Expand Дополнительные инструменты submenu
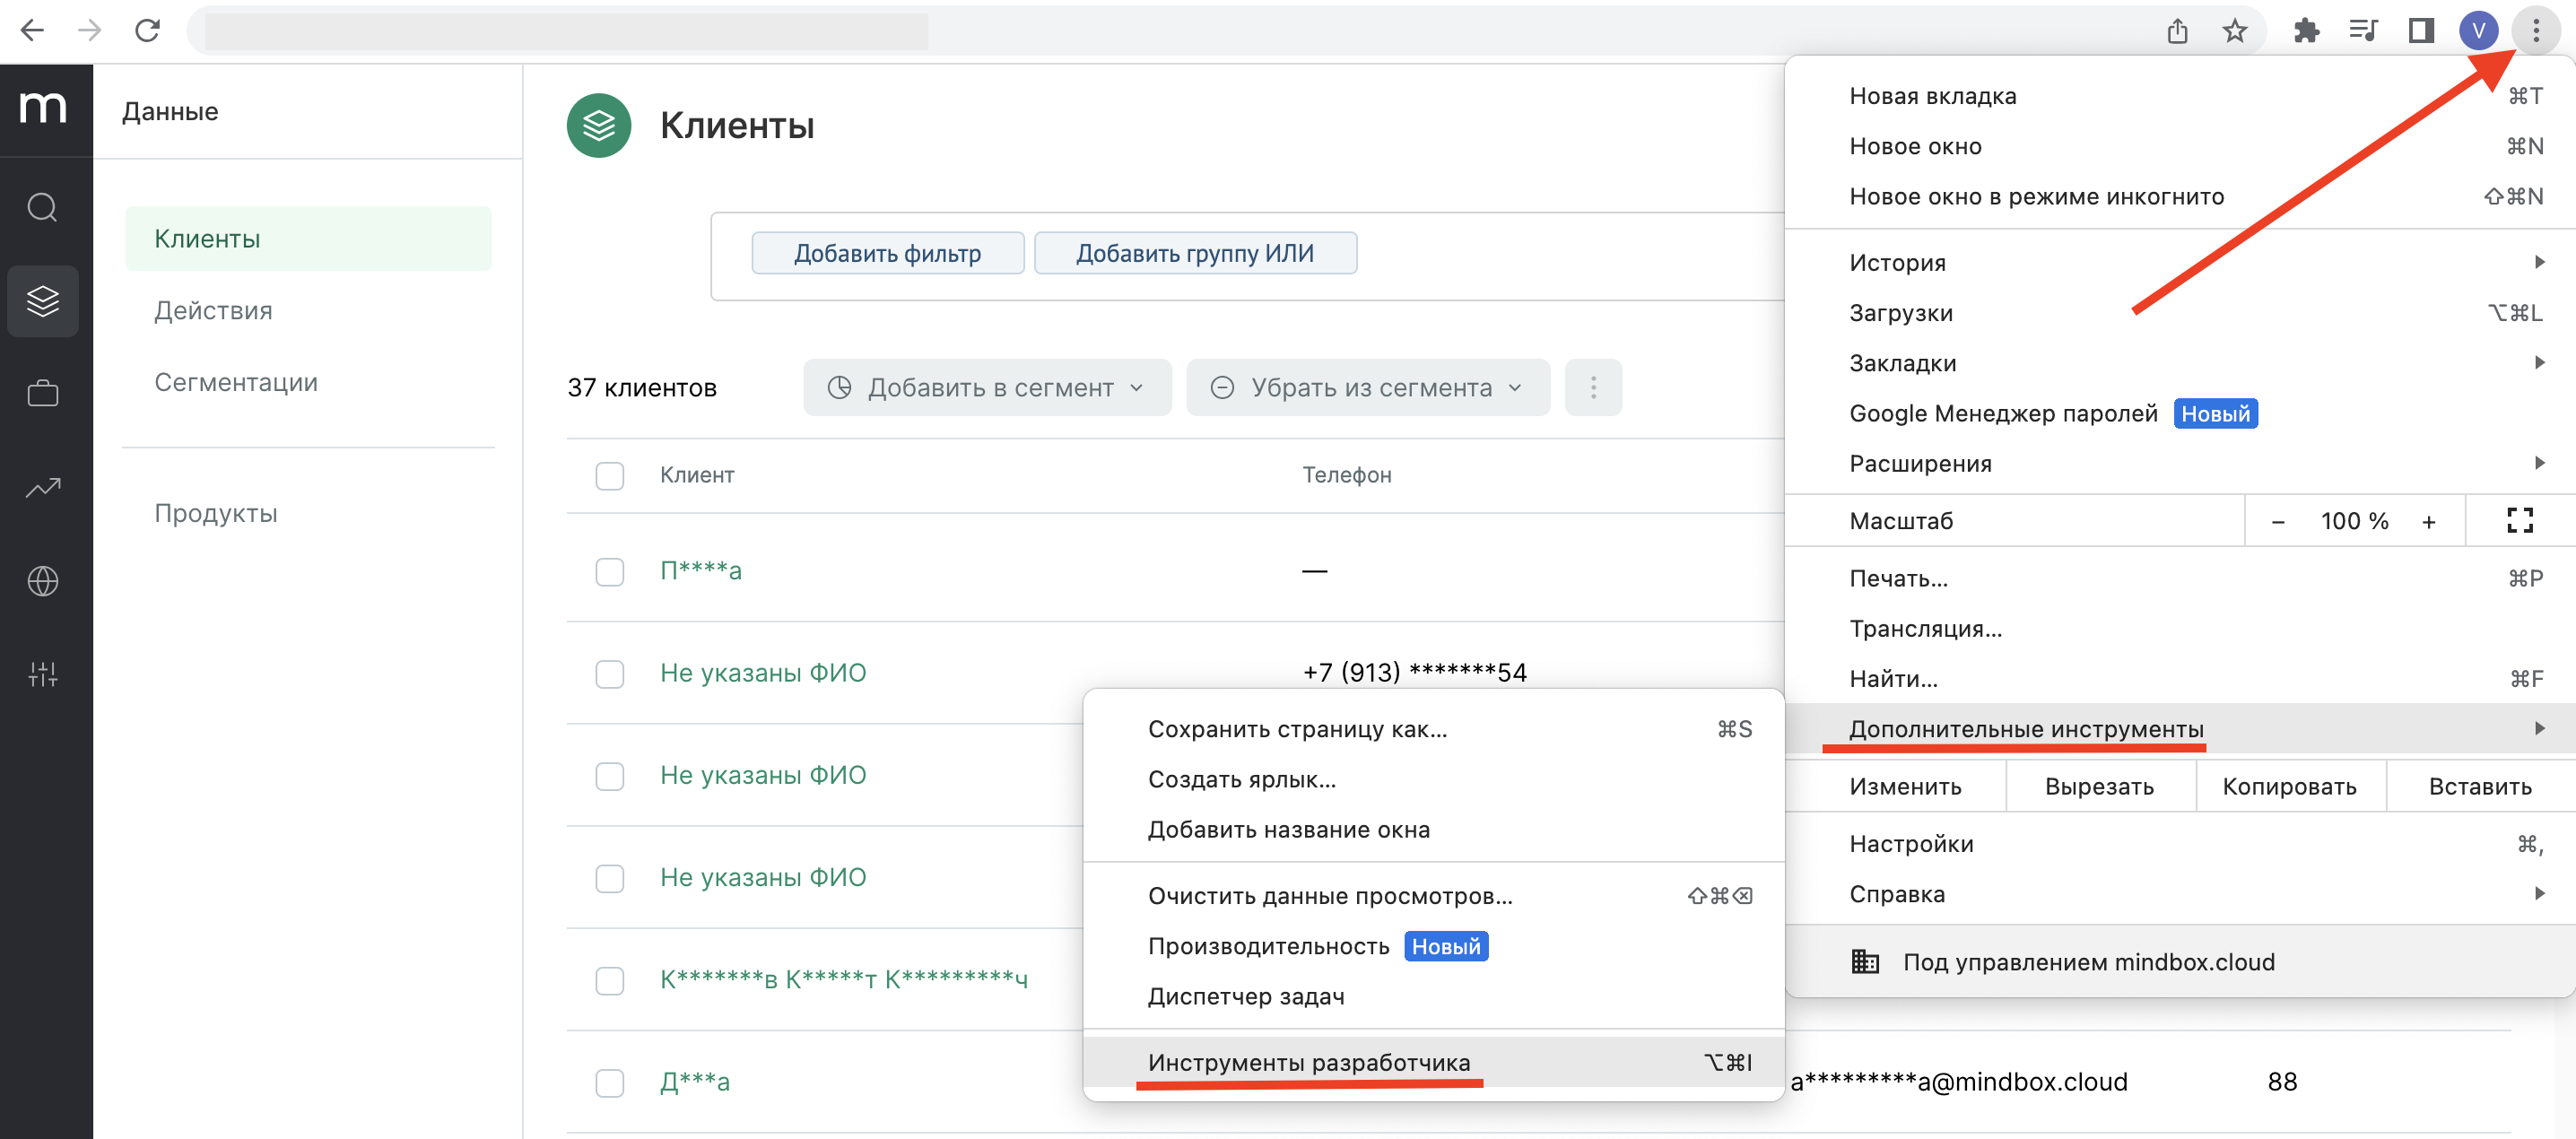Screen dimensions: 2576x1139 pyautogui.click(x=2180, y=728)
